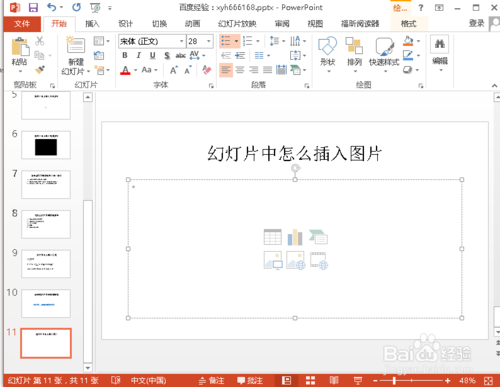Collapse the ribbon with the arrow
This screenshot has width=500, height=387.
click(494, 86)
